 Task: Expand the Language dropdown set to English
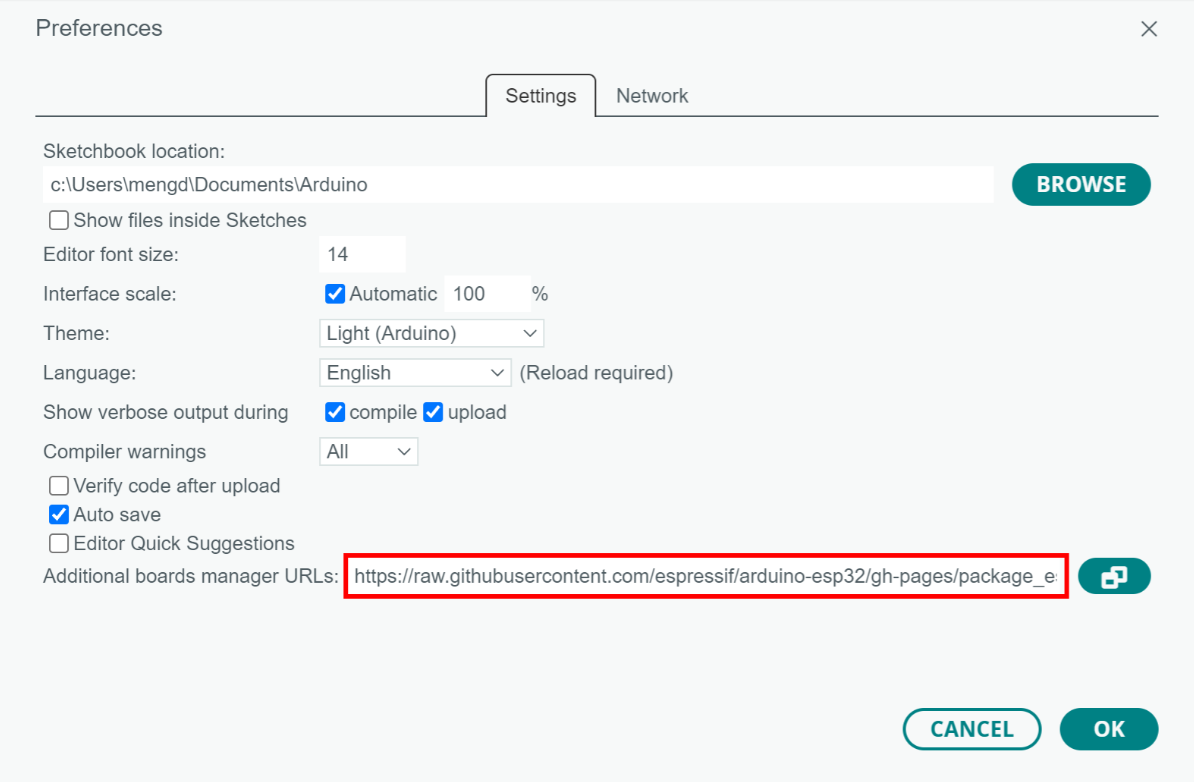click(x=415, y=373)
